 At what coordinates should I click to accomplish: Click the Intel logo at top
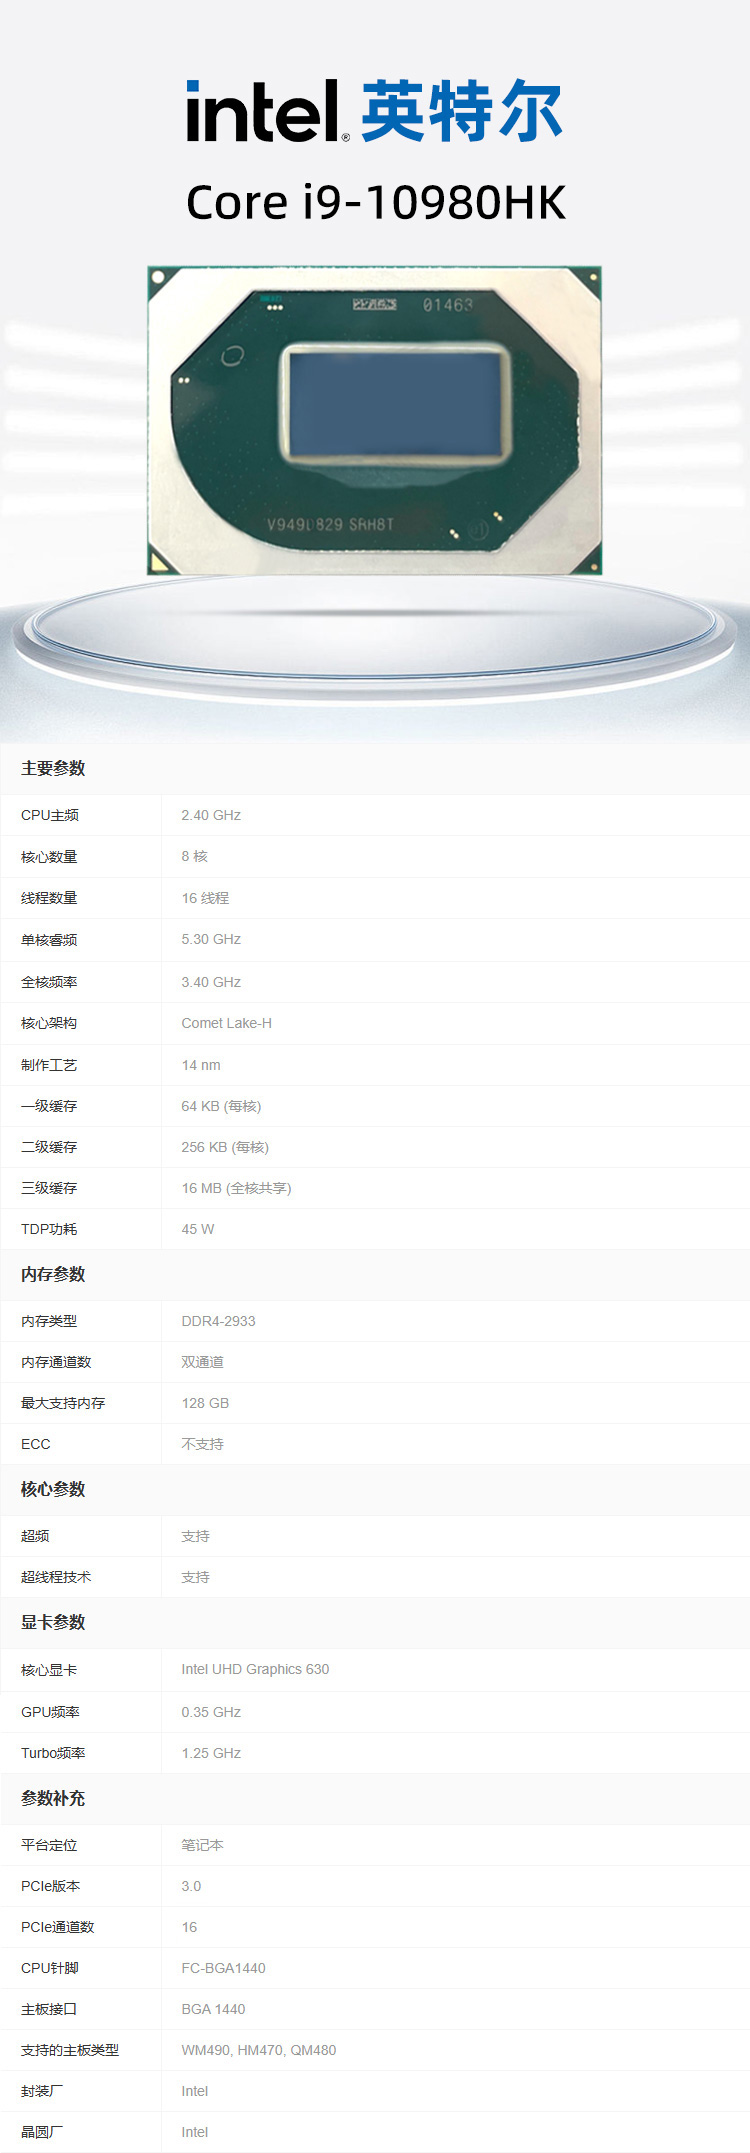[x=267, y=111]
